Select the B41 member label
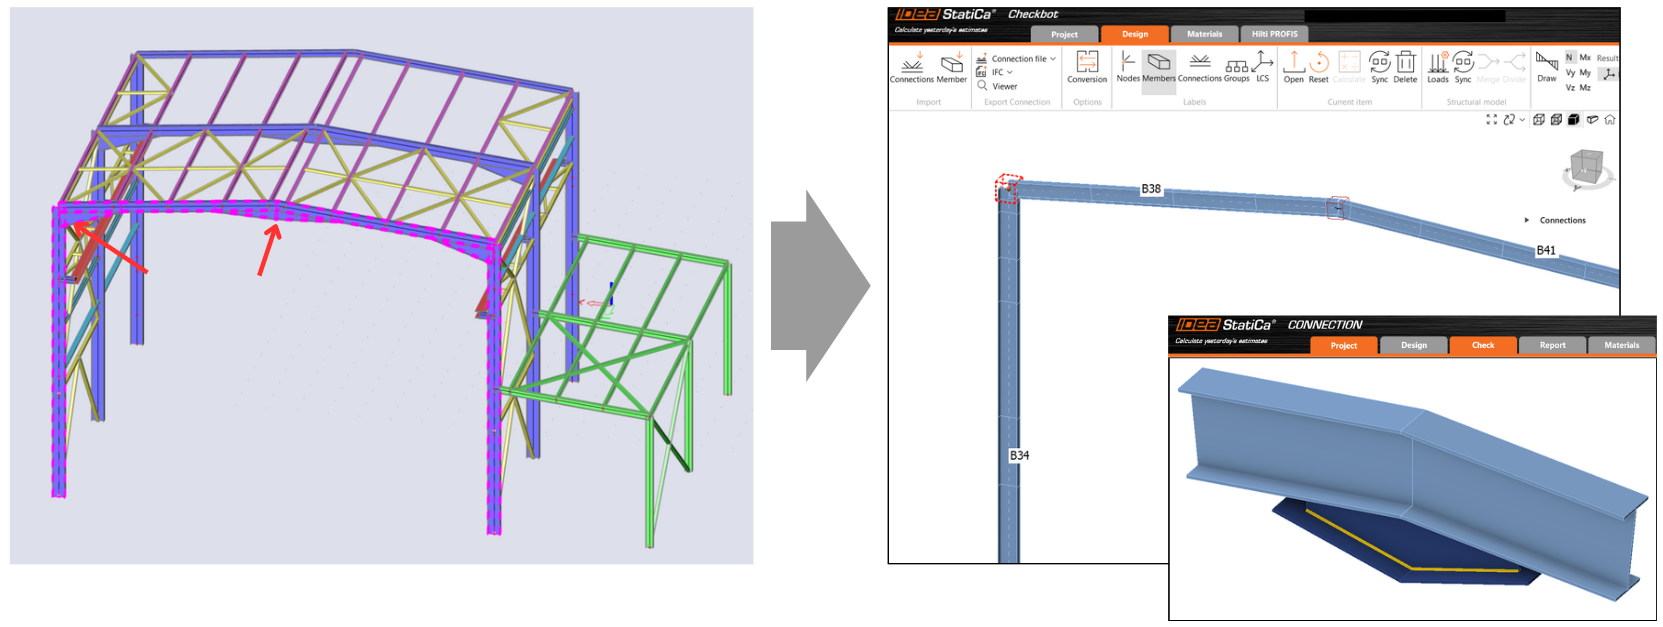Screen dimensions: 1663x627 [x=1546, y=251]
